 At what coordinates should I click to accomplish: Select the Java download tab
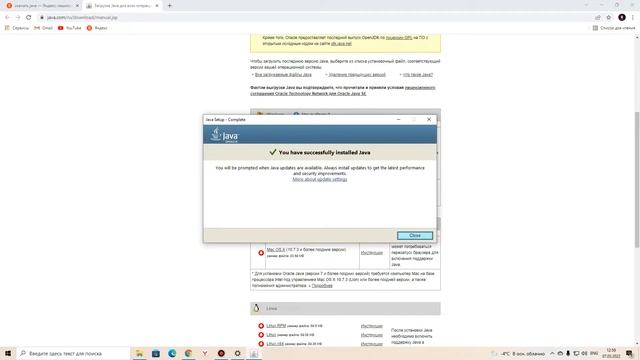(121, 6)
